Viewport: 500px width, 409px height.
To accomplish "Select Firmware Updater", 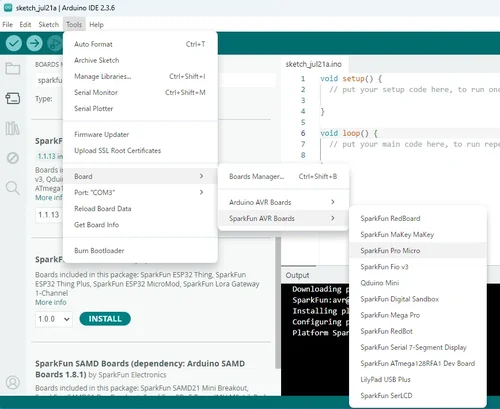I will coord(140,134).
